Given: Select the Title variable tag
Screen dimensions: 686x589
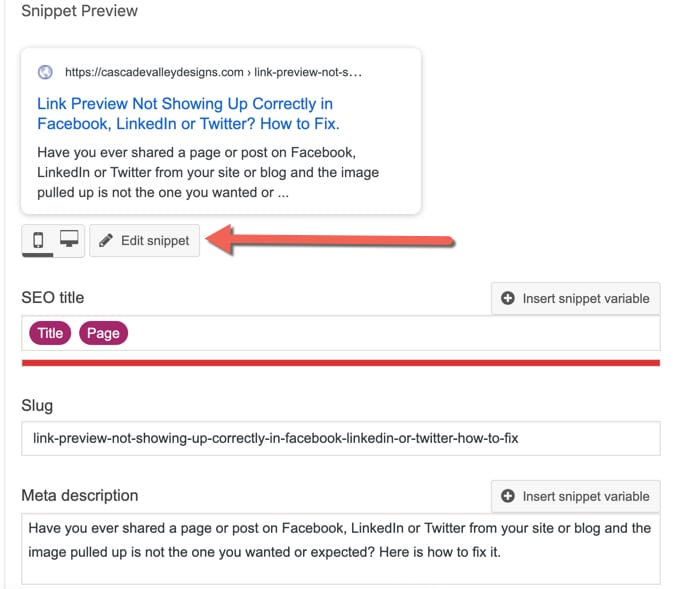Looking at the screenshot, I should (x=50, y=333).
